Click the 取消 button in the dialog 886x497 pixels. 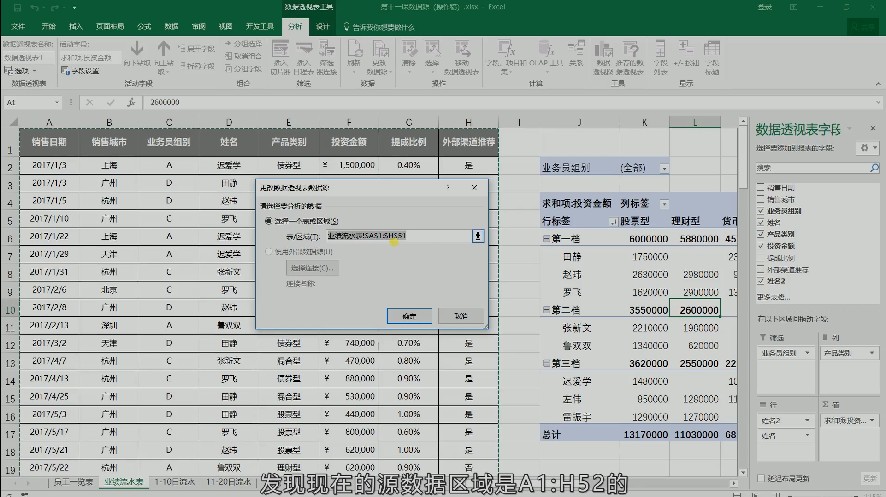coord(459,315)
